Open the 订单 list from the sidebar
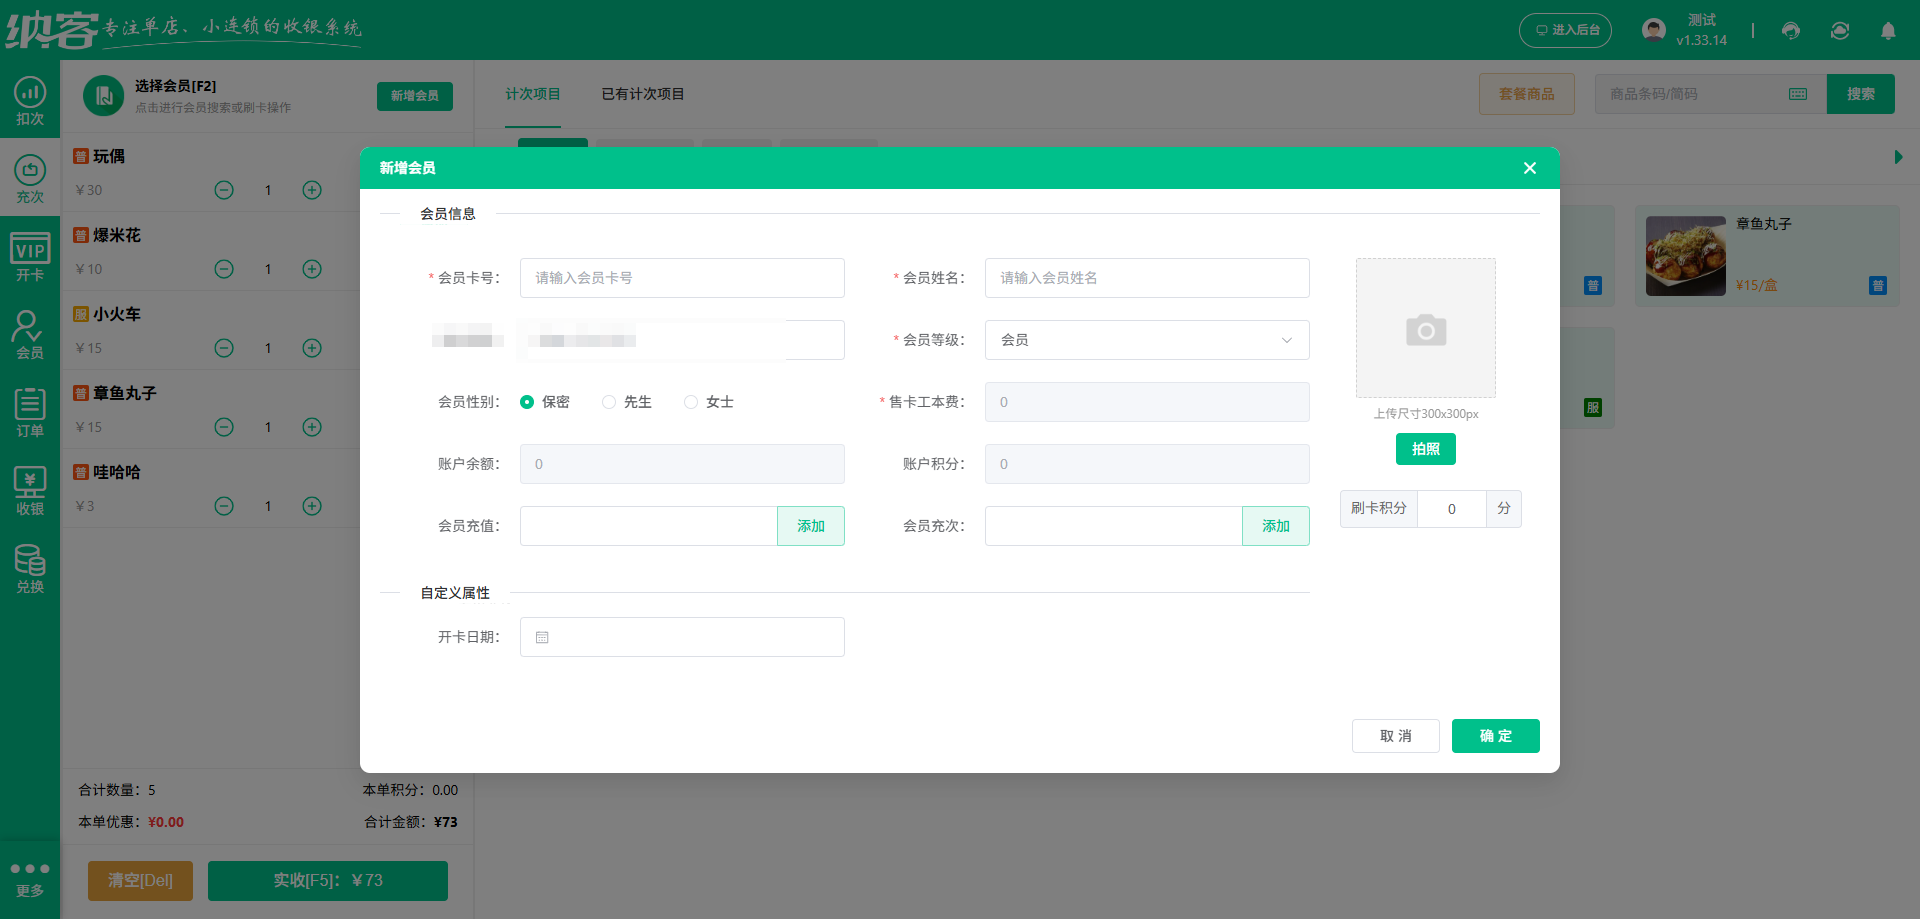 click(29, 411)
